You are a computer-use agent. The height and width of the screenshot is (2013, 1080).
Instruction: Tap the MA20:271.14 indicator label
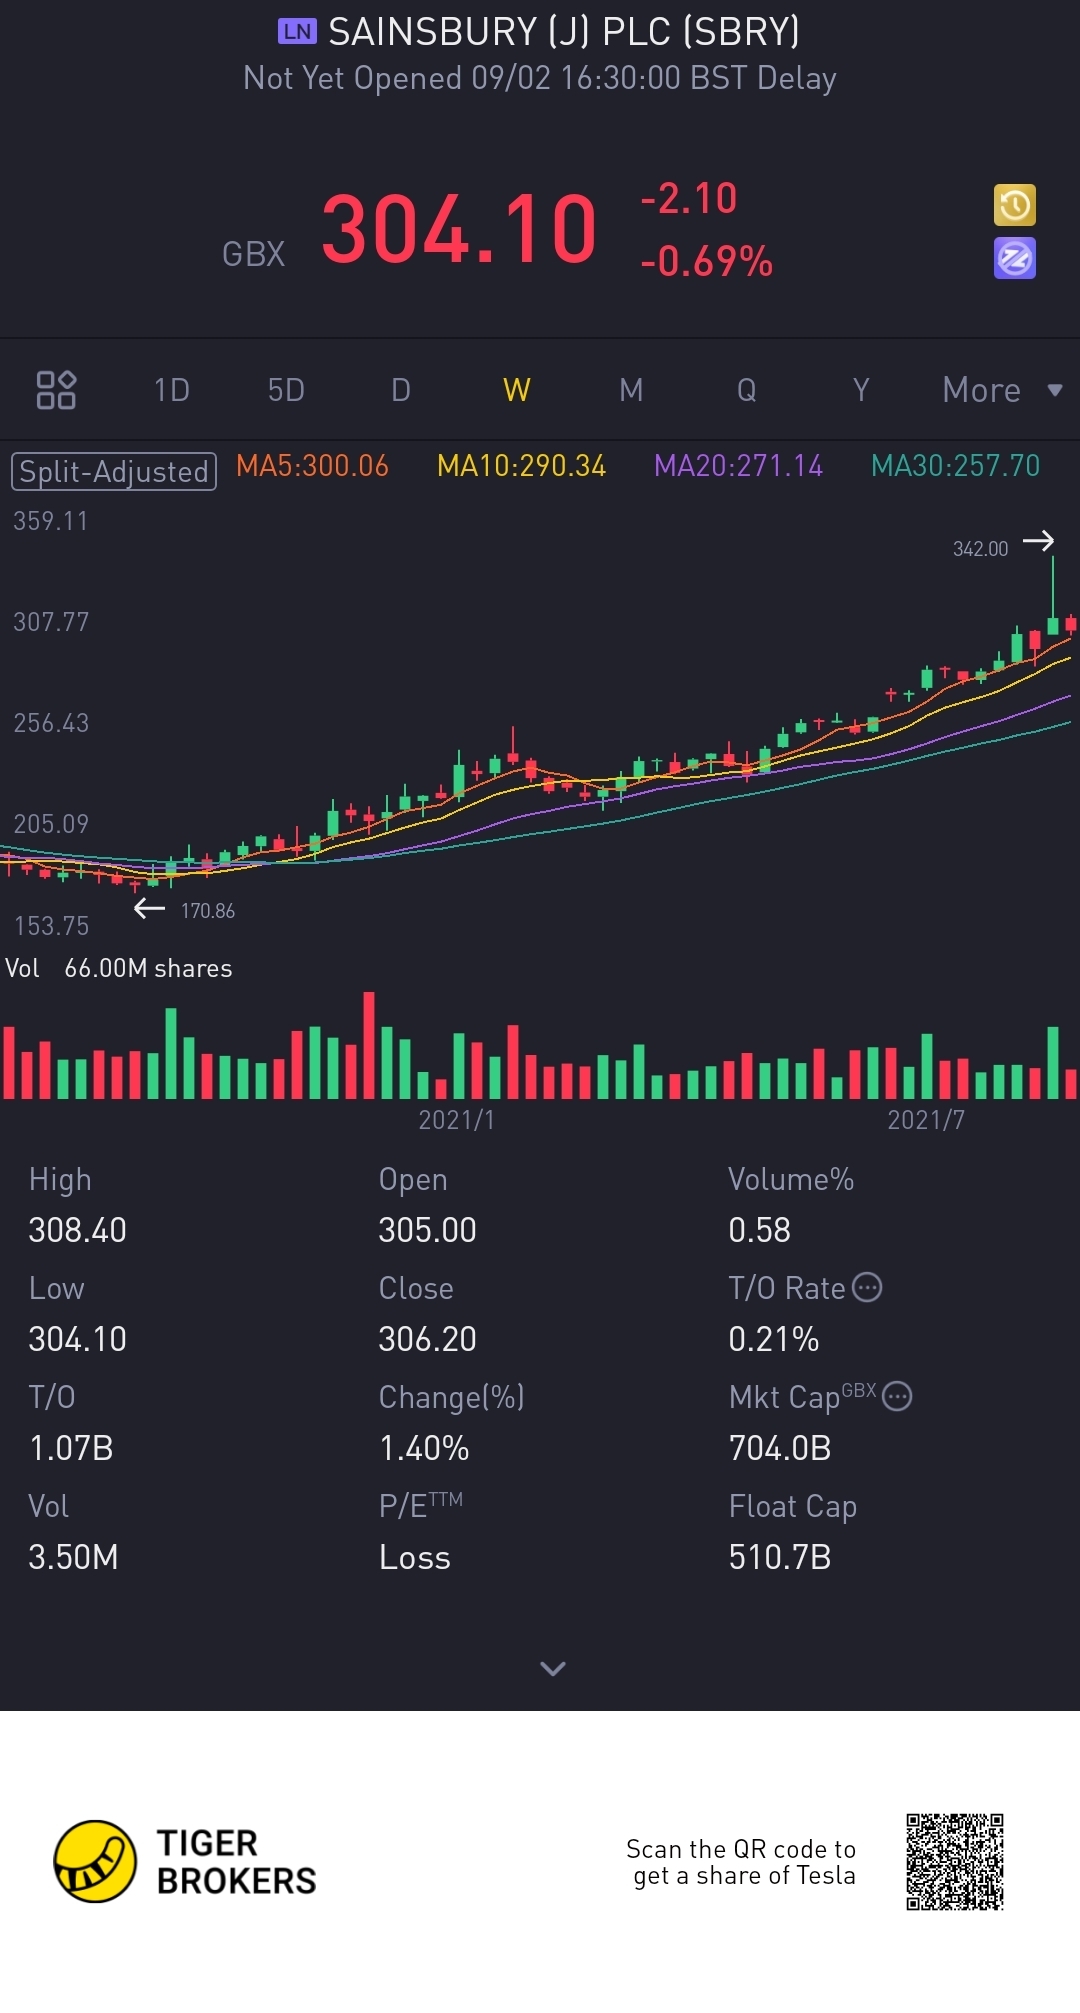point(738,466)
